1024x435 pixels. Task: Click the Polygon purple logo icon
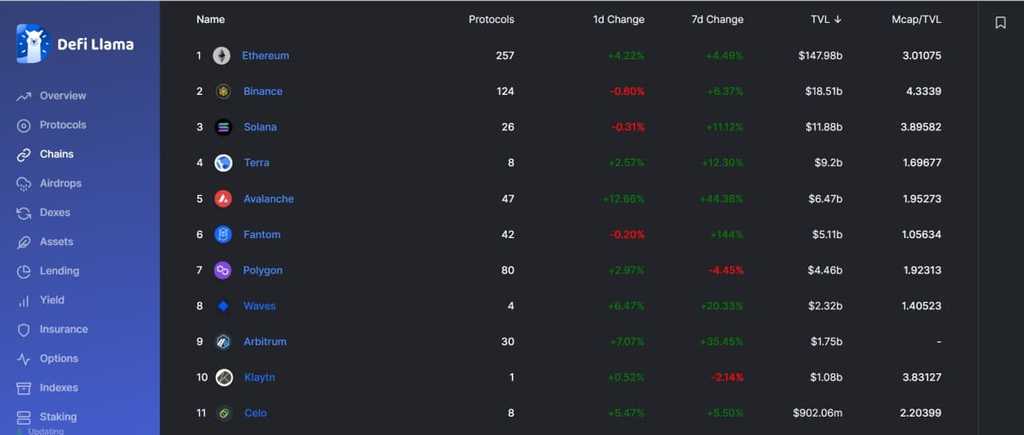tap(223, 271)
